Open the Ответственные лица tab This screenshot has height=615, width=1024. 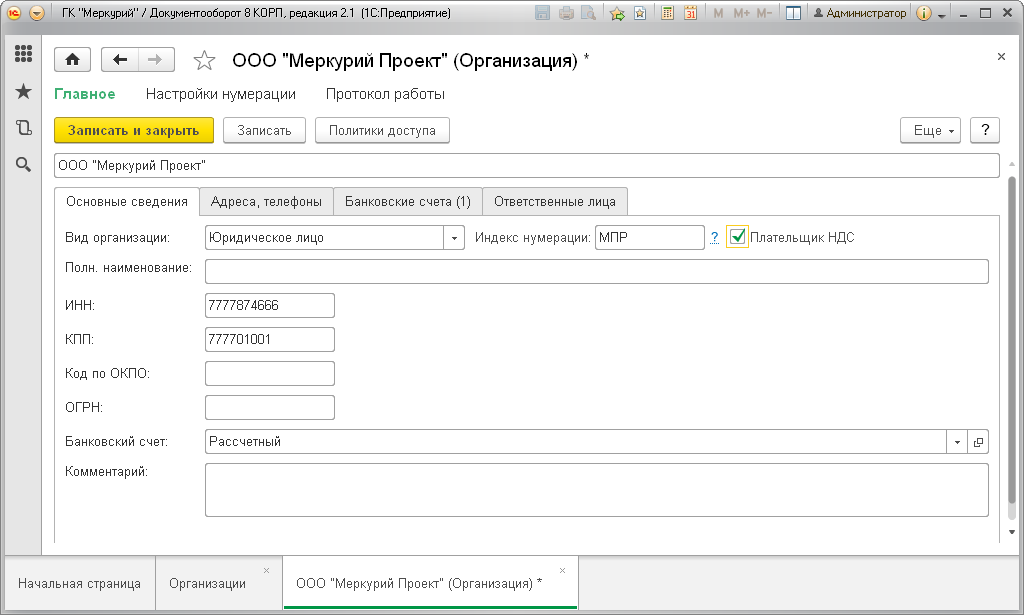(x=554, y=202)
